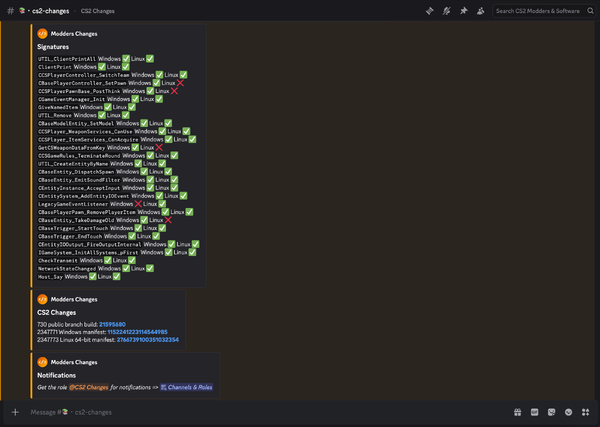Screen dimensions: 600x427
Task: Show pinned messages with the pin icon
Action: pyautogui.click(x=464, y=11)
